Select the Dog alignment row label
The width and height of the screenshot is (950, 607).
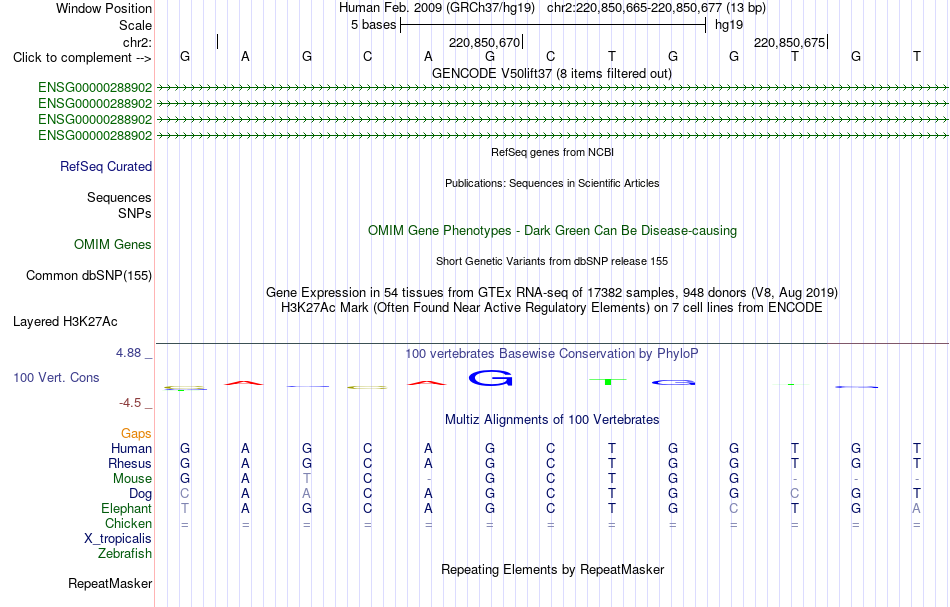[141, 494]
